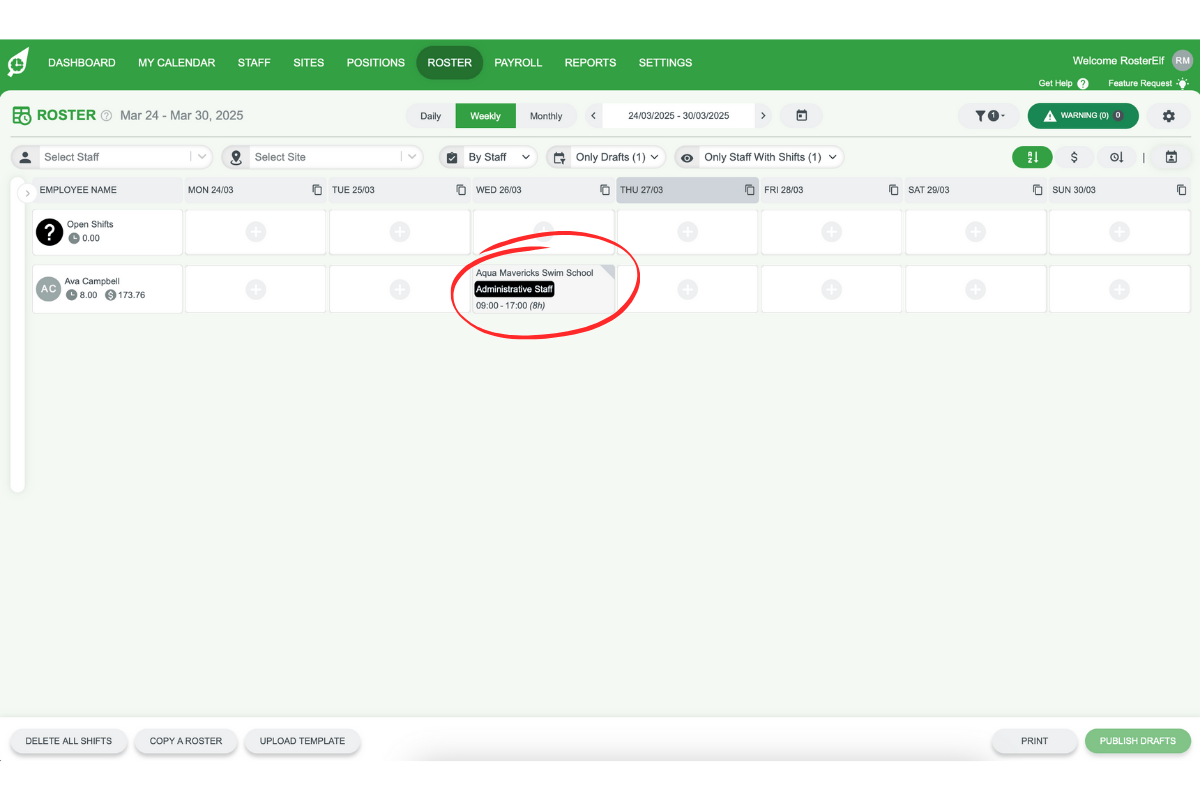Click the DELETE ALL SHIFTS button
Screen dimensions: 1200x800
[x=68, y=741]
